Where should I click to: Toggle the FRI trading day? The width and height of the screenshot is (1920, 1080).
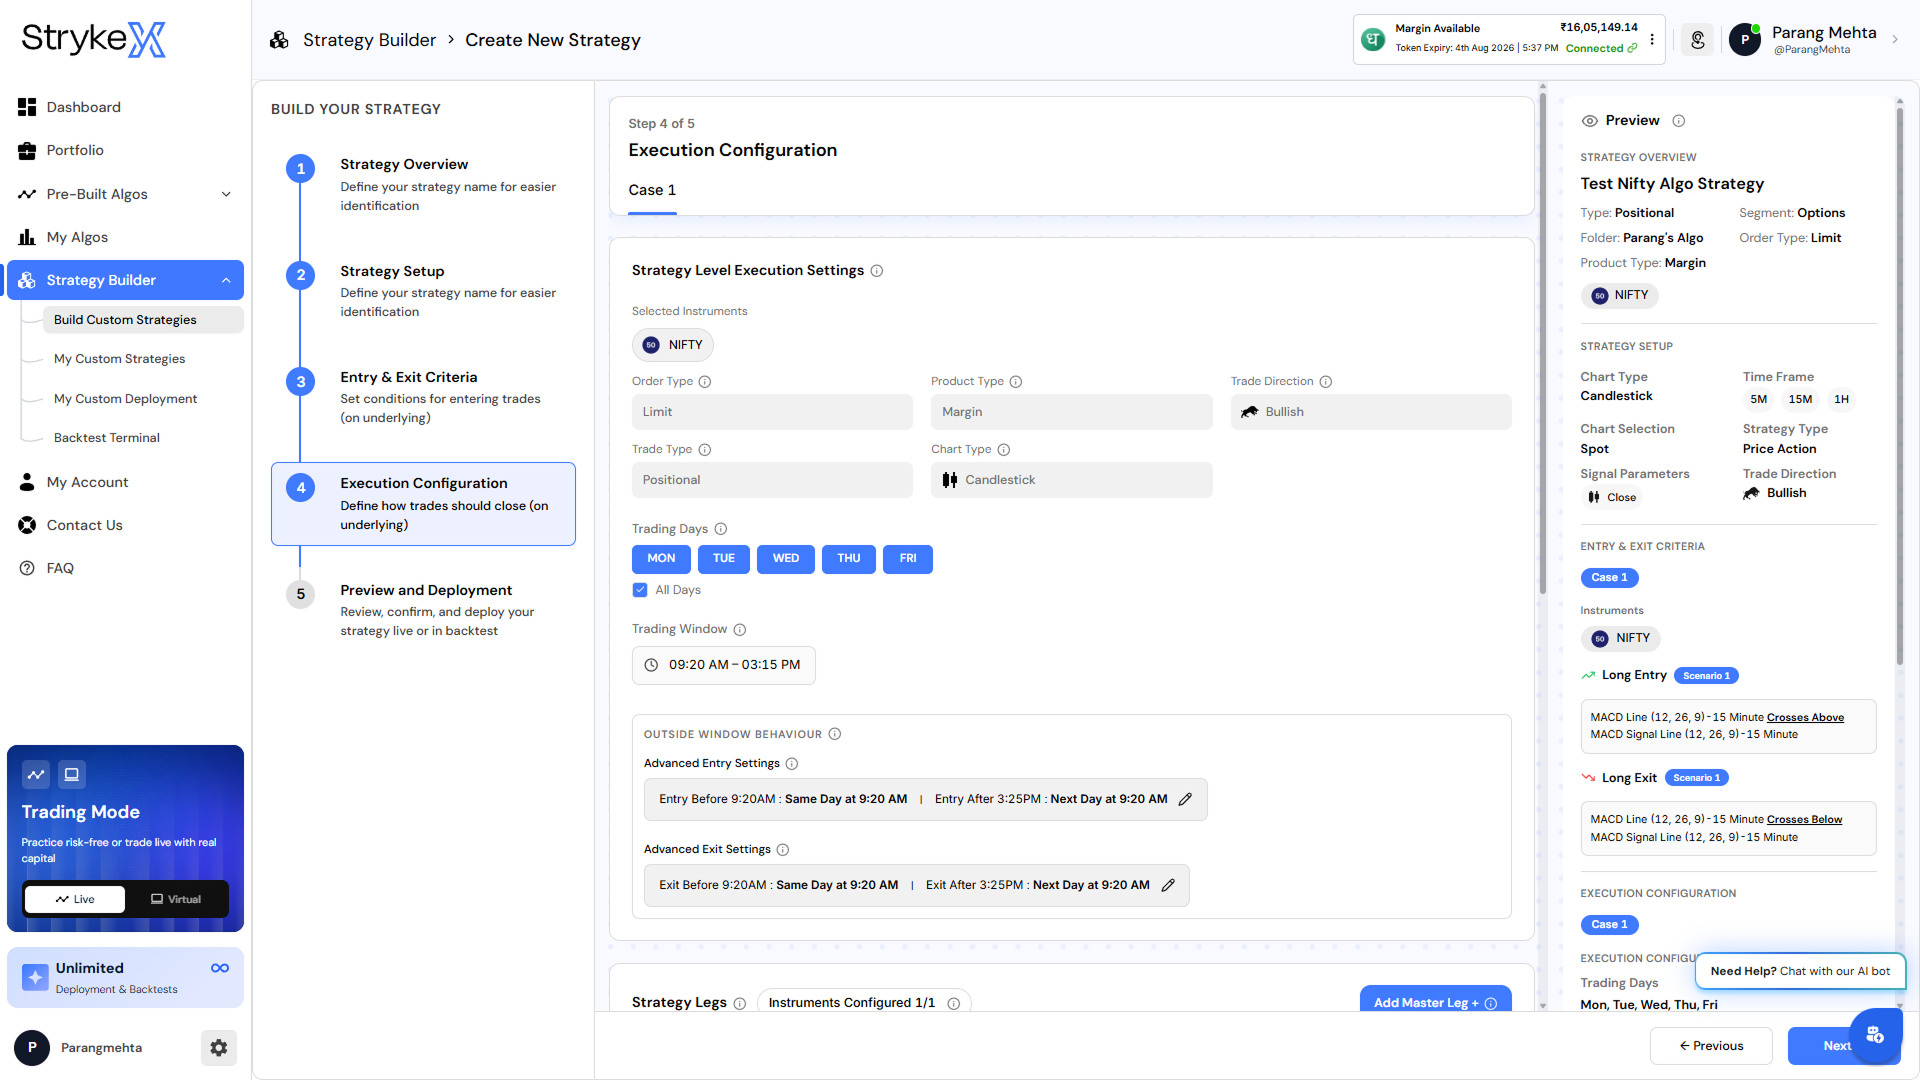coord(908,559)
